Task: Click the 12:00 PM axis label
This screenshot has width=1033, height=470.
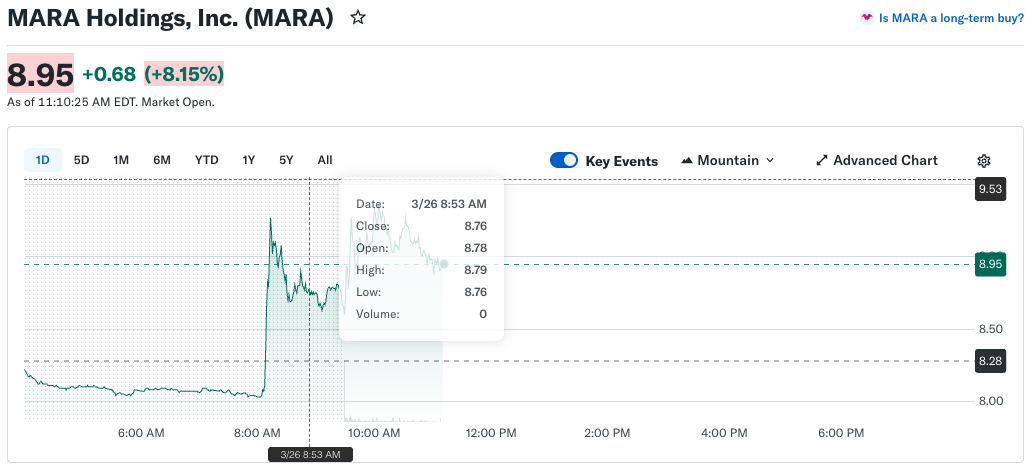Action: point(491,433)
